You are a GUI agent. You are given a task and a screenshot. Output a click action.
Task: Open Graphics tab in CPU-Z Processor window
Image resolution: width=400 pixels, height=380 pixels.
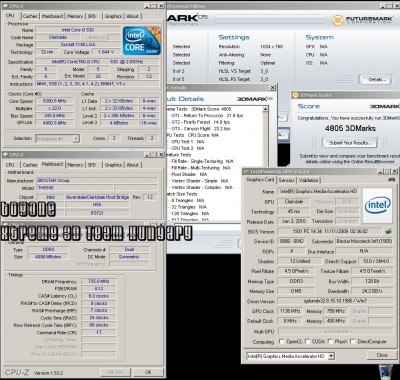pyautogui.click(x=113, y=16)
